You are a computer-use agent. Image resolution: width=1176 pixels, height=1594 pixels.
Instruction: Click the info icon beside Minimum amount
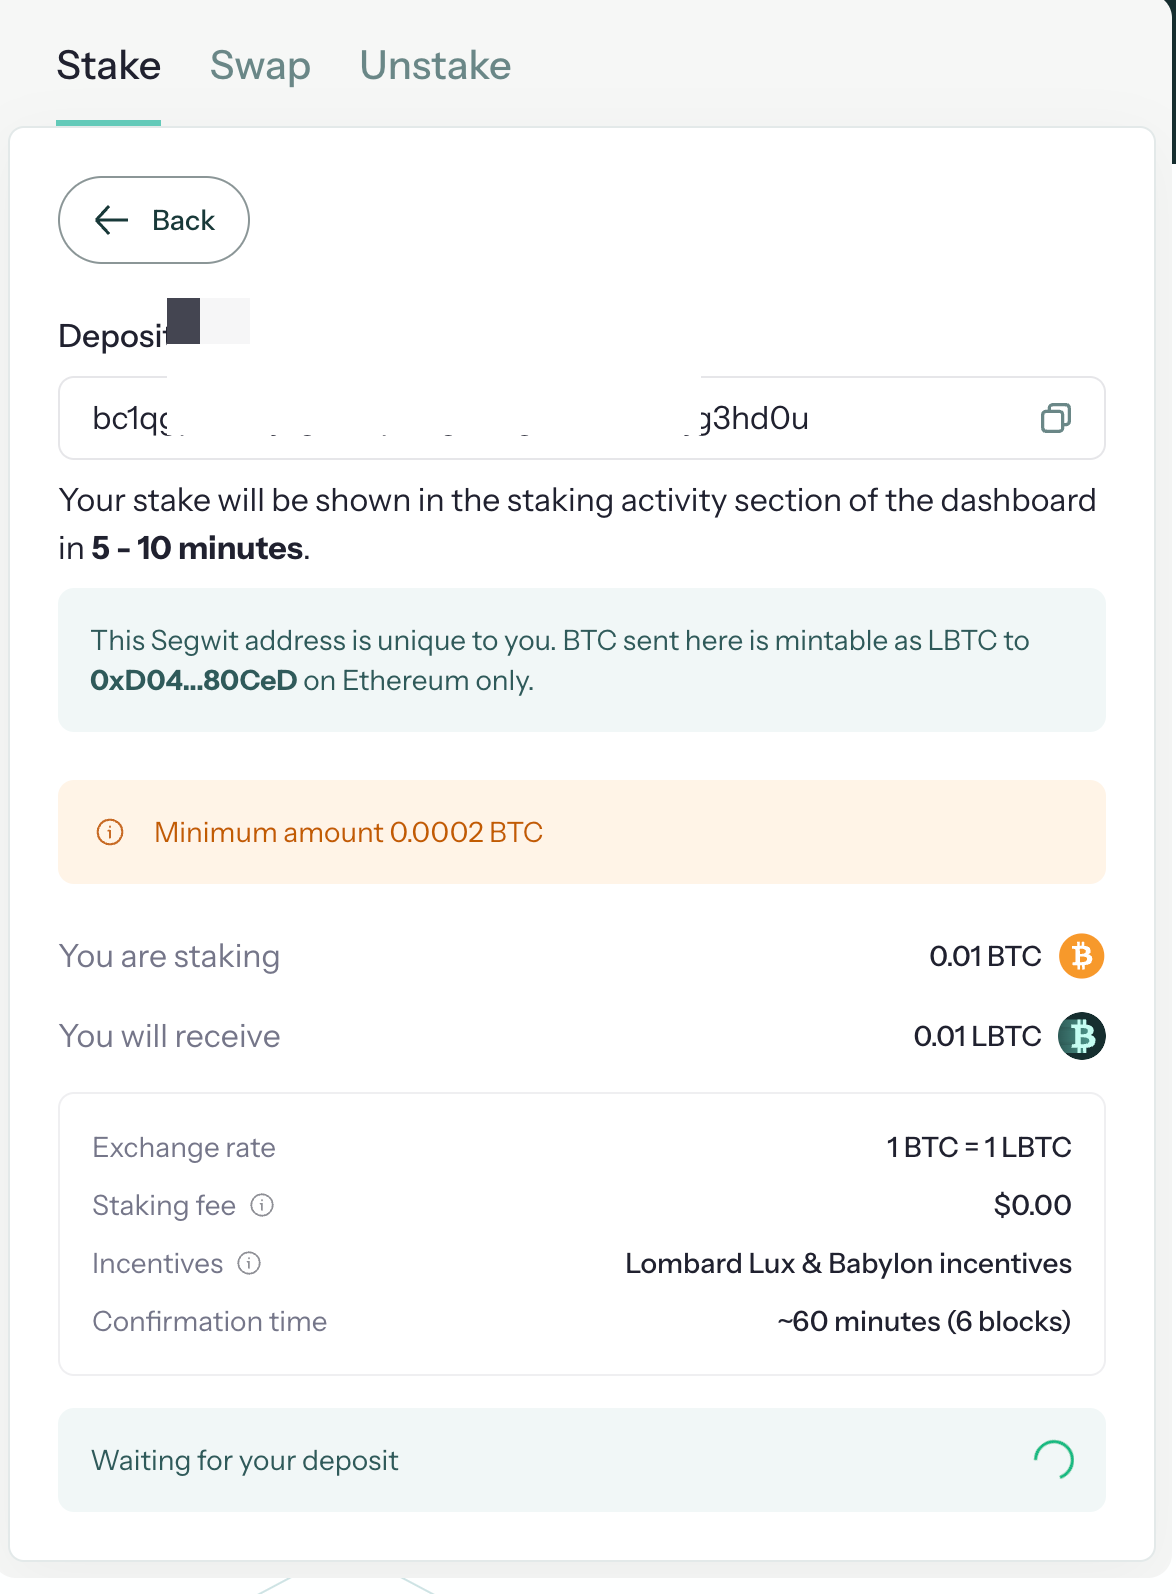[x=110, y=832]
